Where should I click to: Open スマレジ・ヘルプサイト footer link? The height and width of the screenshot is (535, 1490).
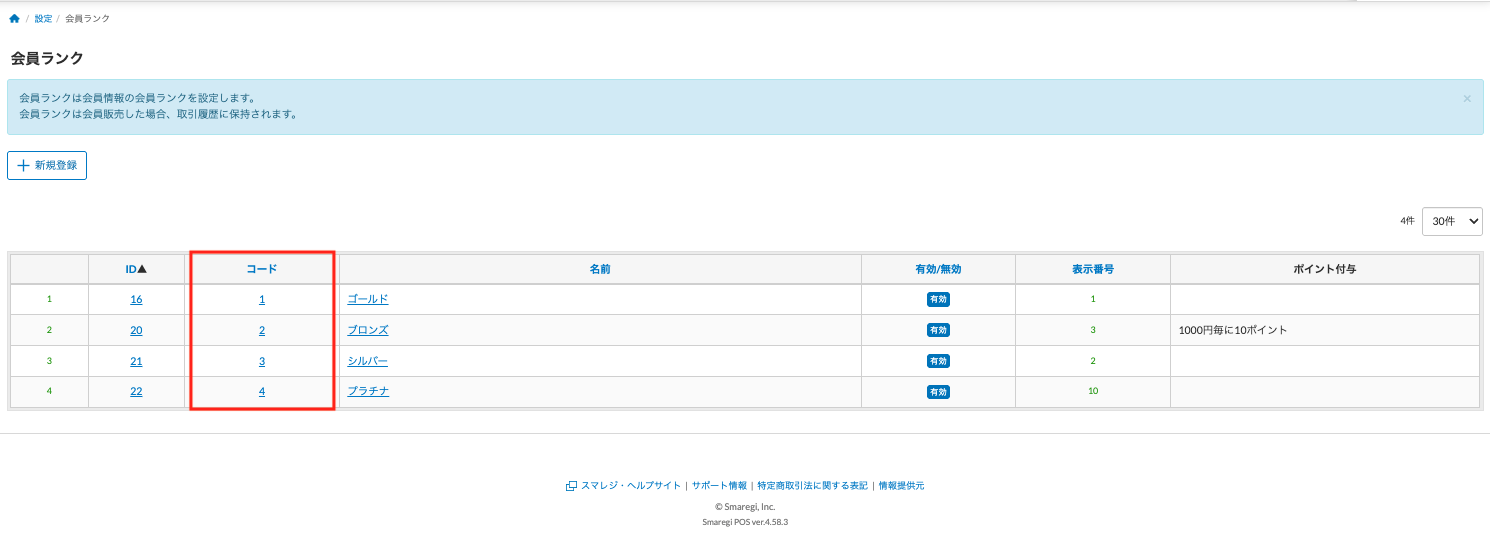(x=630, y=486)
